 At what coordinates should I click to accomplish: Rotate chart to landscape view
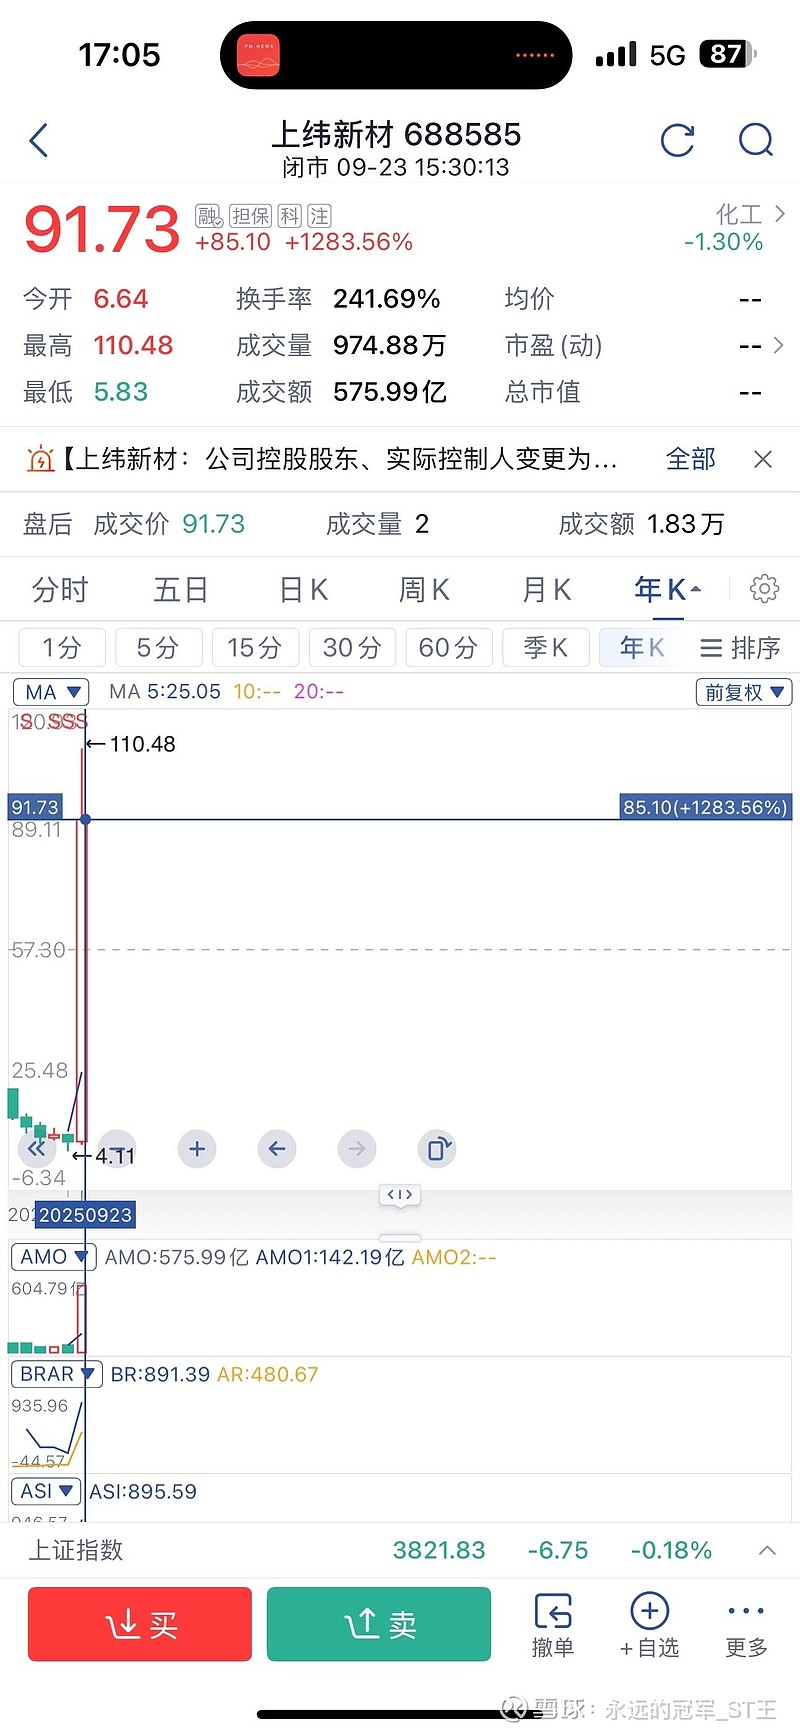(439, 1149)
